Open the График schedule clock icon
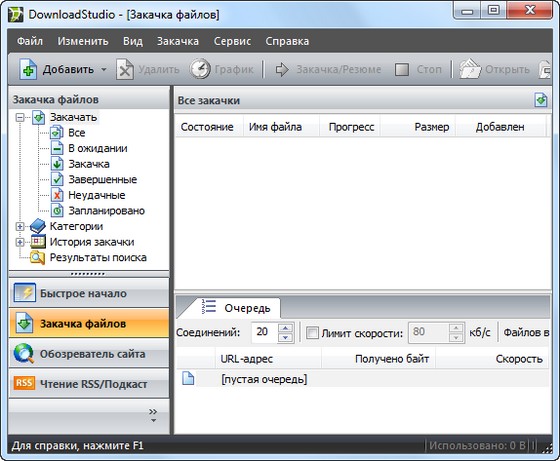Screen dimensions: 560x461 (x=200, y=69)
